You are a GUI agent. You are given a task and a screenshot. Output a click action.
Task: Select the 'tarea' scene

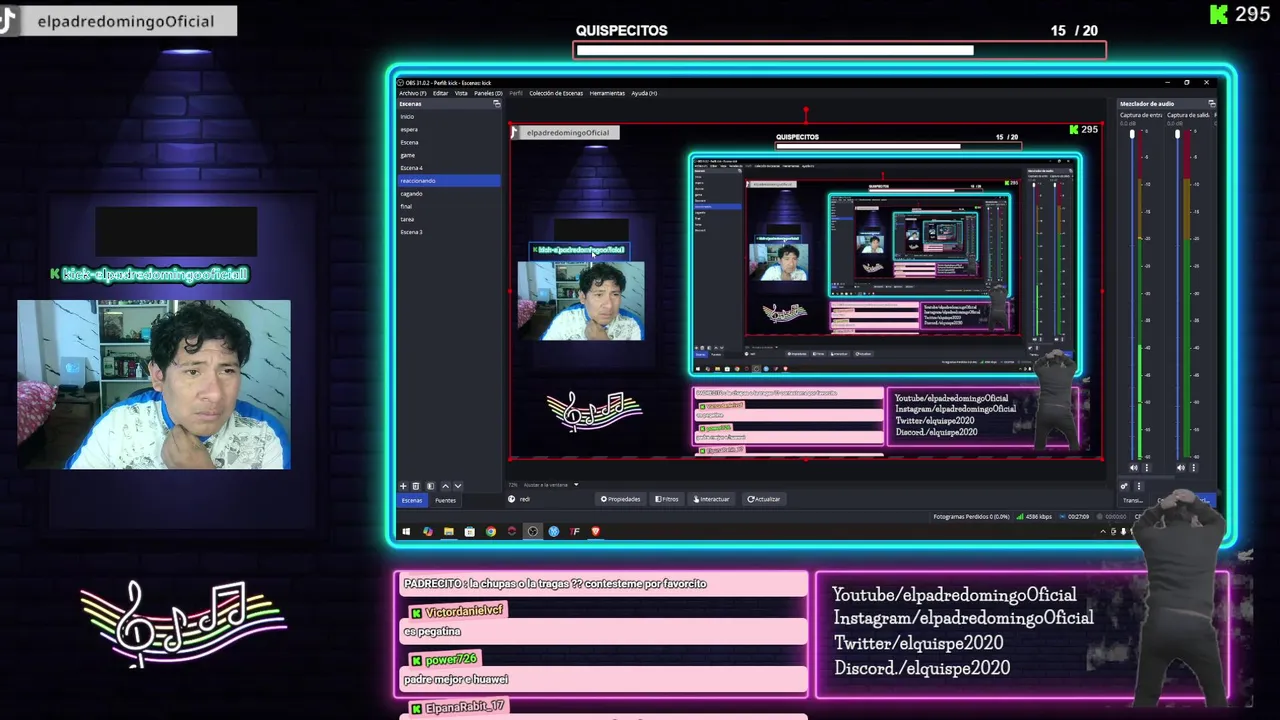click(448, 219)
